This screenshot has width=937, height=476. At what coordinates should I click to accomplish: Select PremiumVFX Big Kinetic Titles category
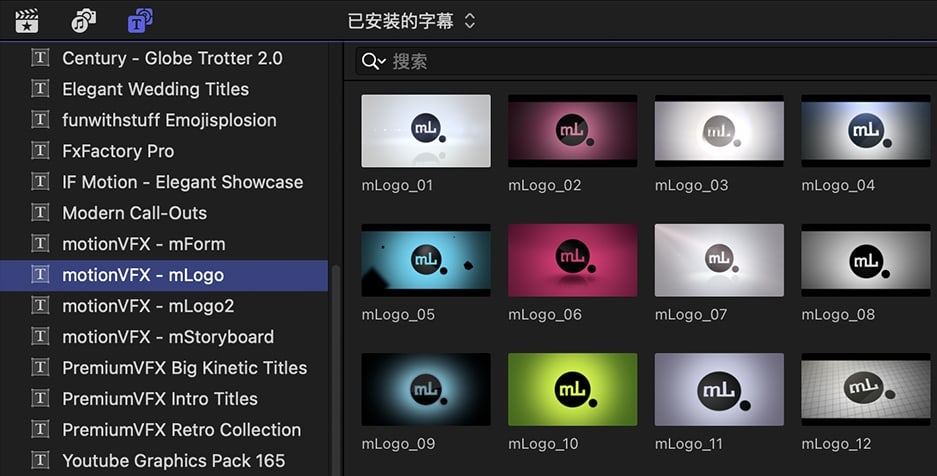tap(164, 368)
